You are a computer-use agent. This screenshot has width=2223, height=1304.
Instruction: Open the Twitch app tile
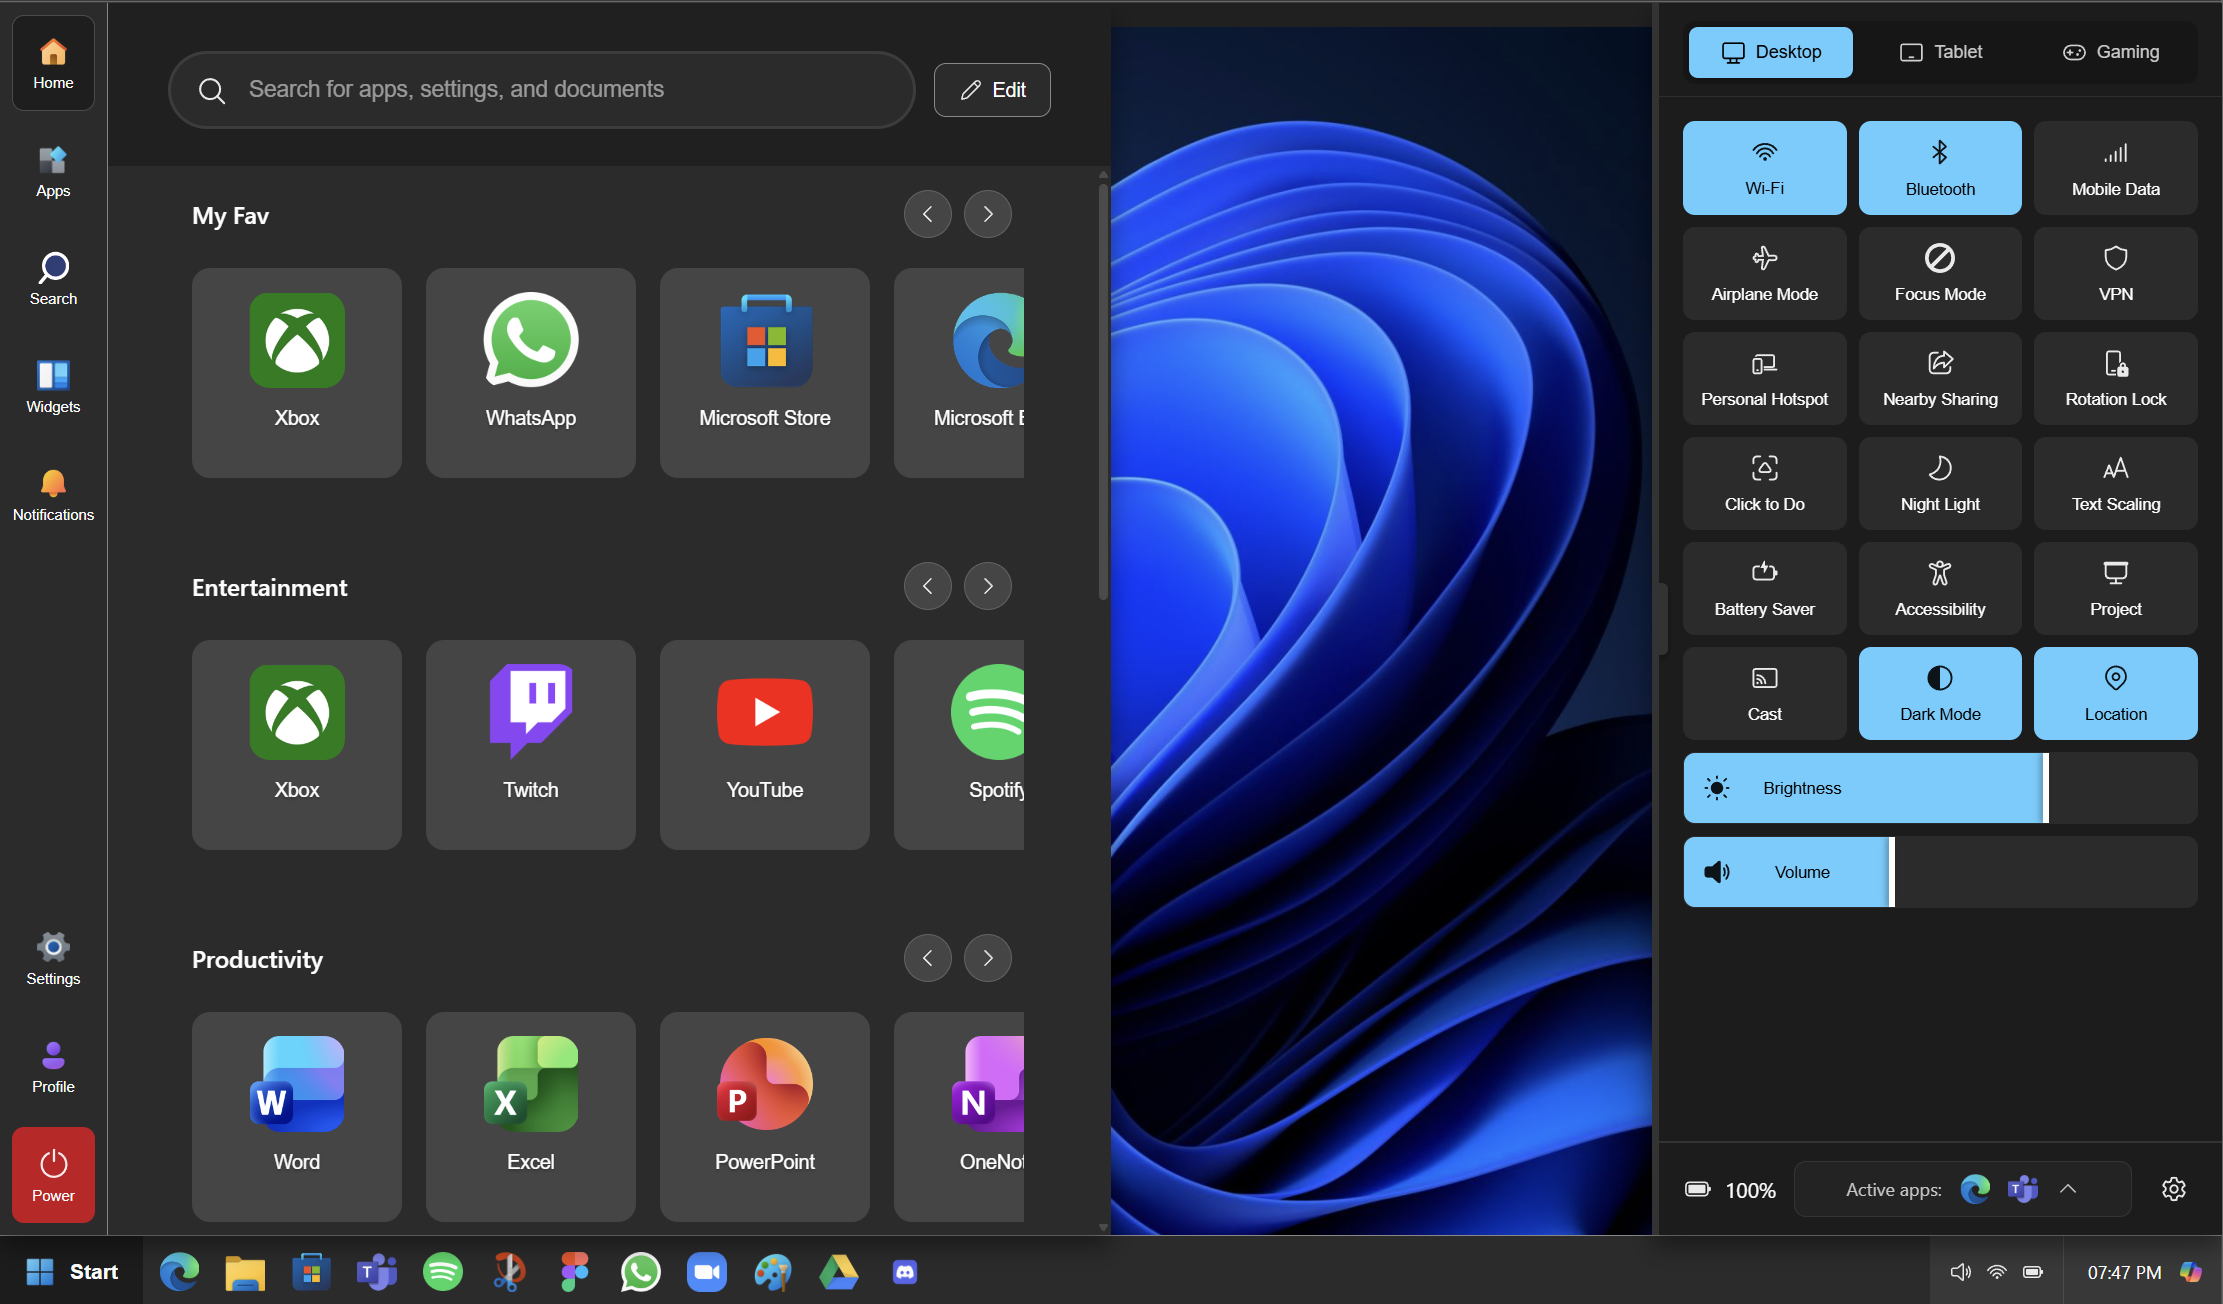[x=530, y=744]
